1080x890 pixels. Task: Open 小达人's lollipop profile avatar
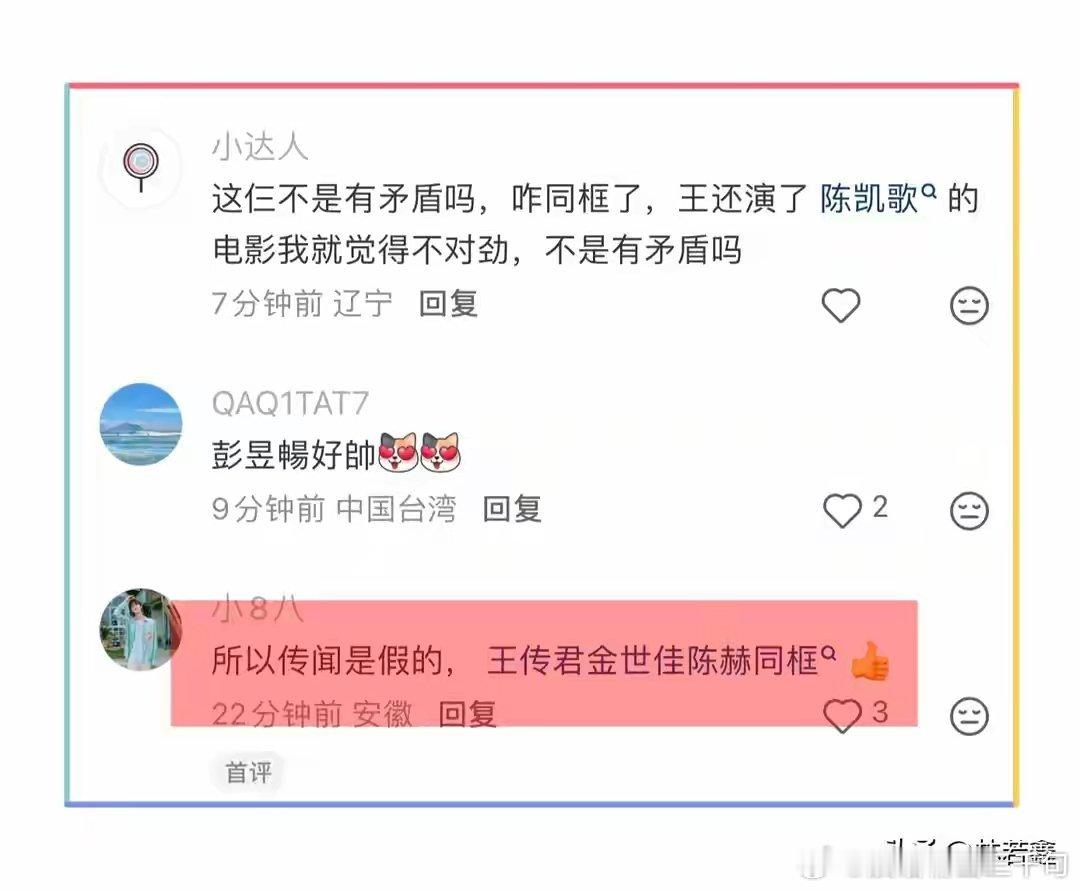[x=141, y=167]
